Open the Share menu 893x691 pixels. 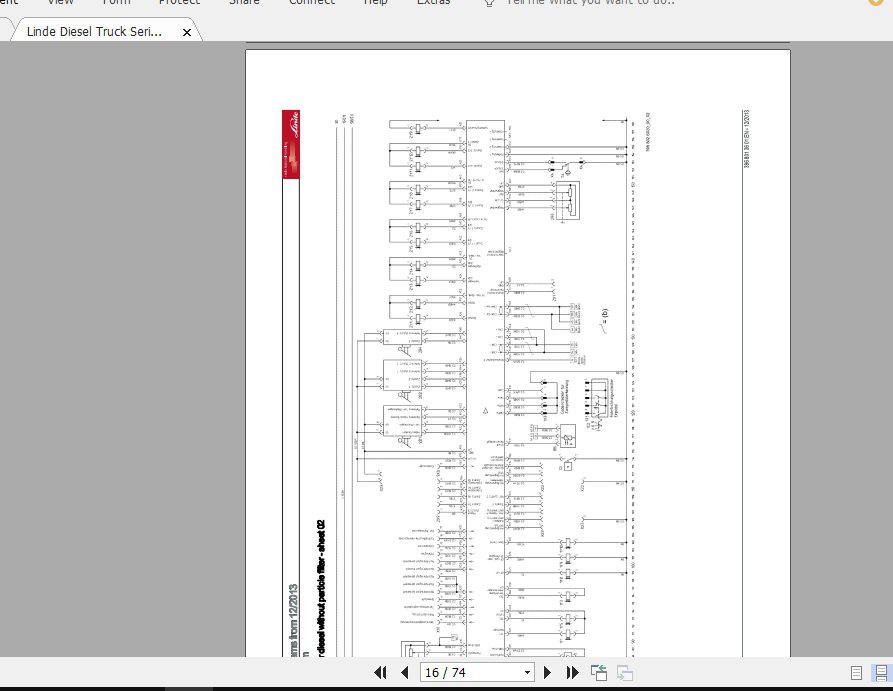coord(244,2)
